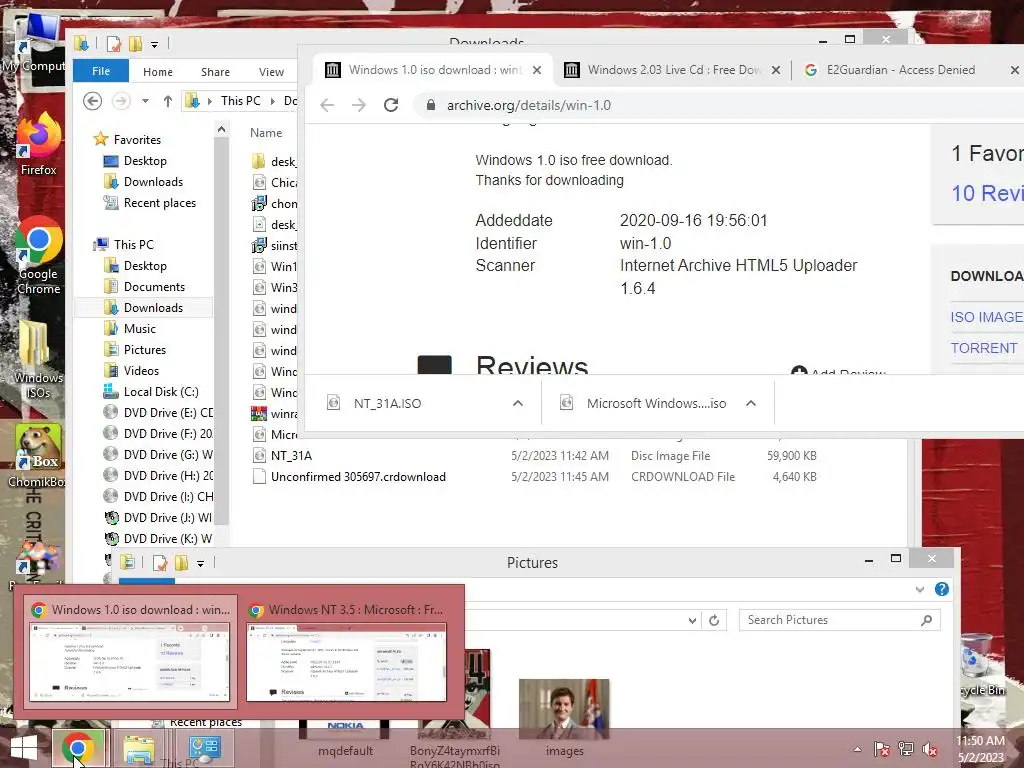Select Music folder under This PC
Image resolution: width=1024 pixels, height=768 pixels.
point(140,328)
